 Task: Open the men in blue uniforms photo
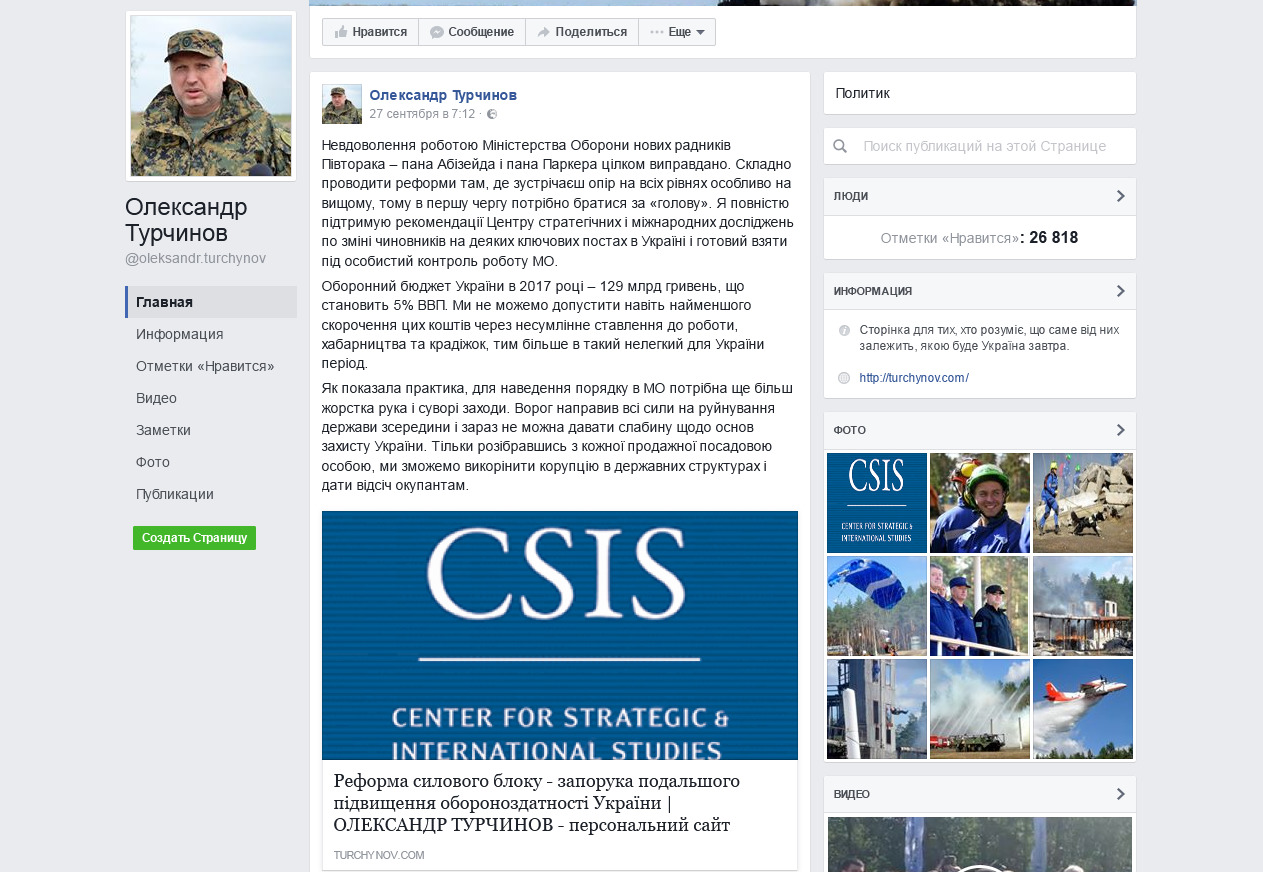pos(980,606)
